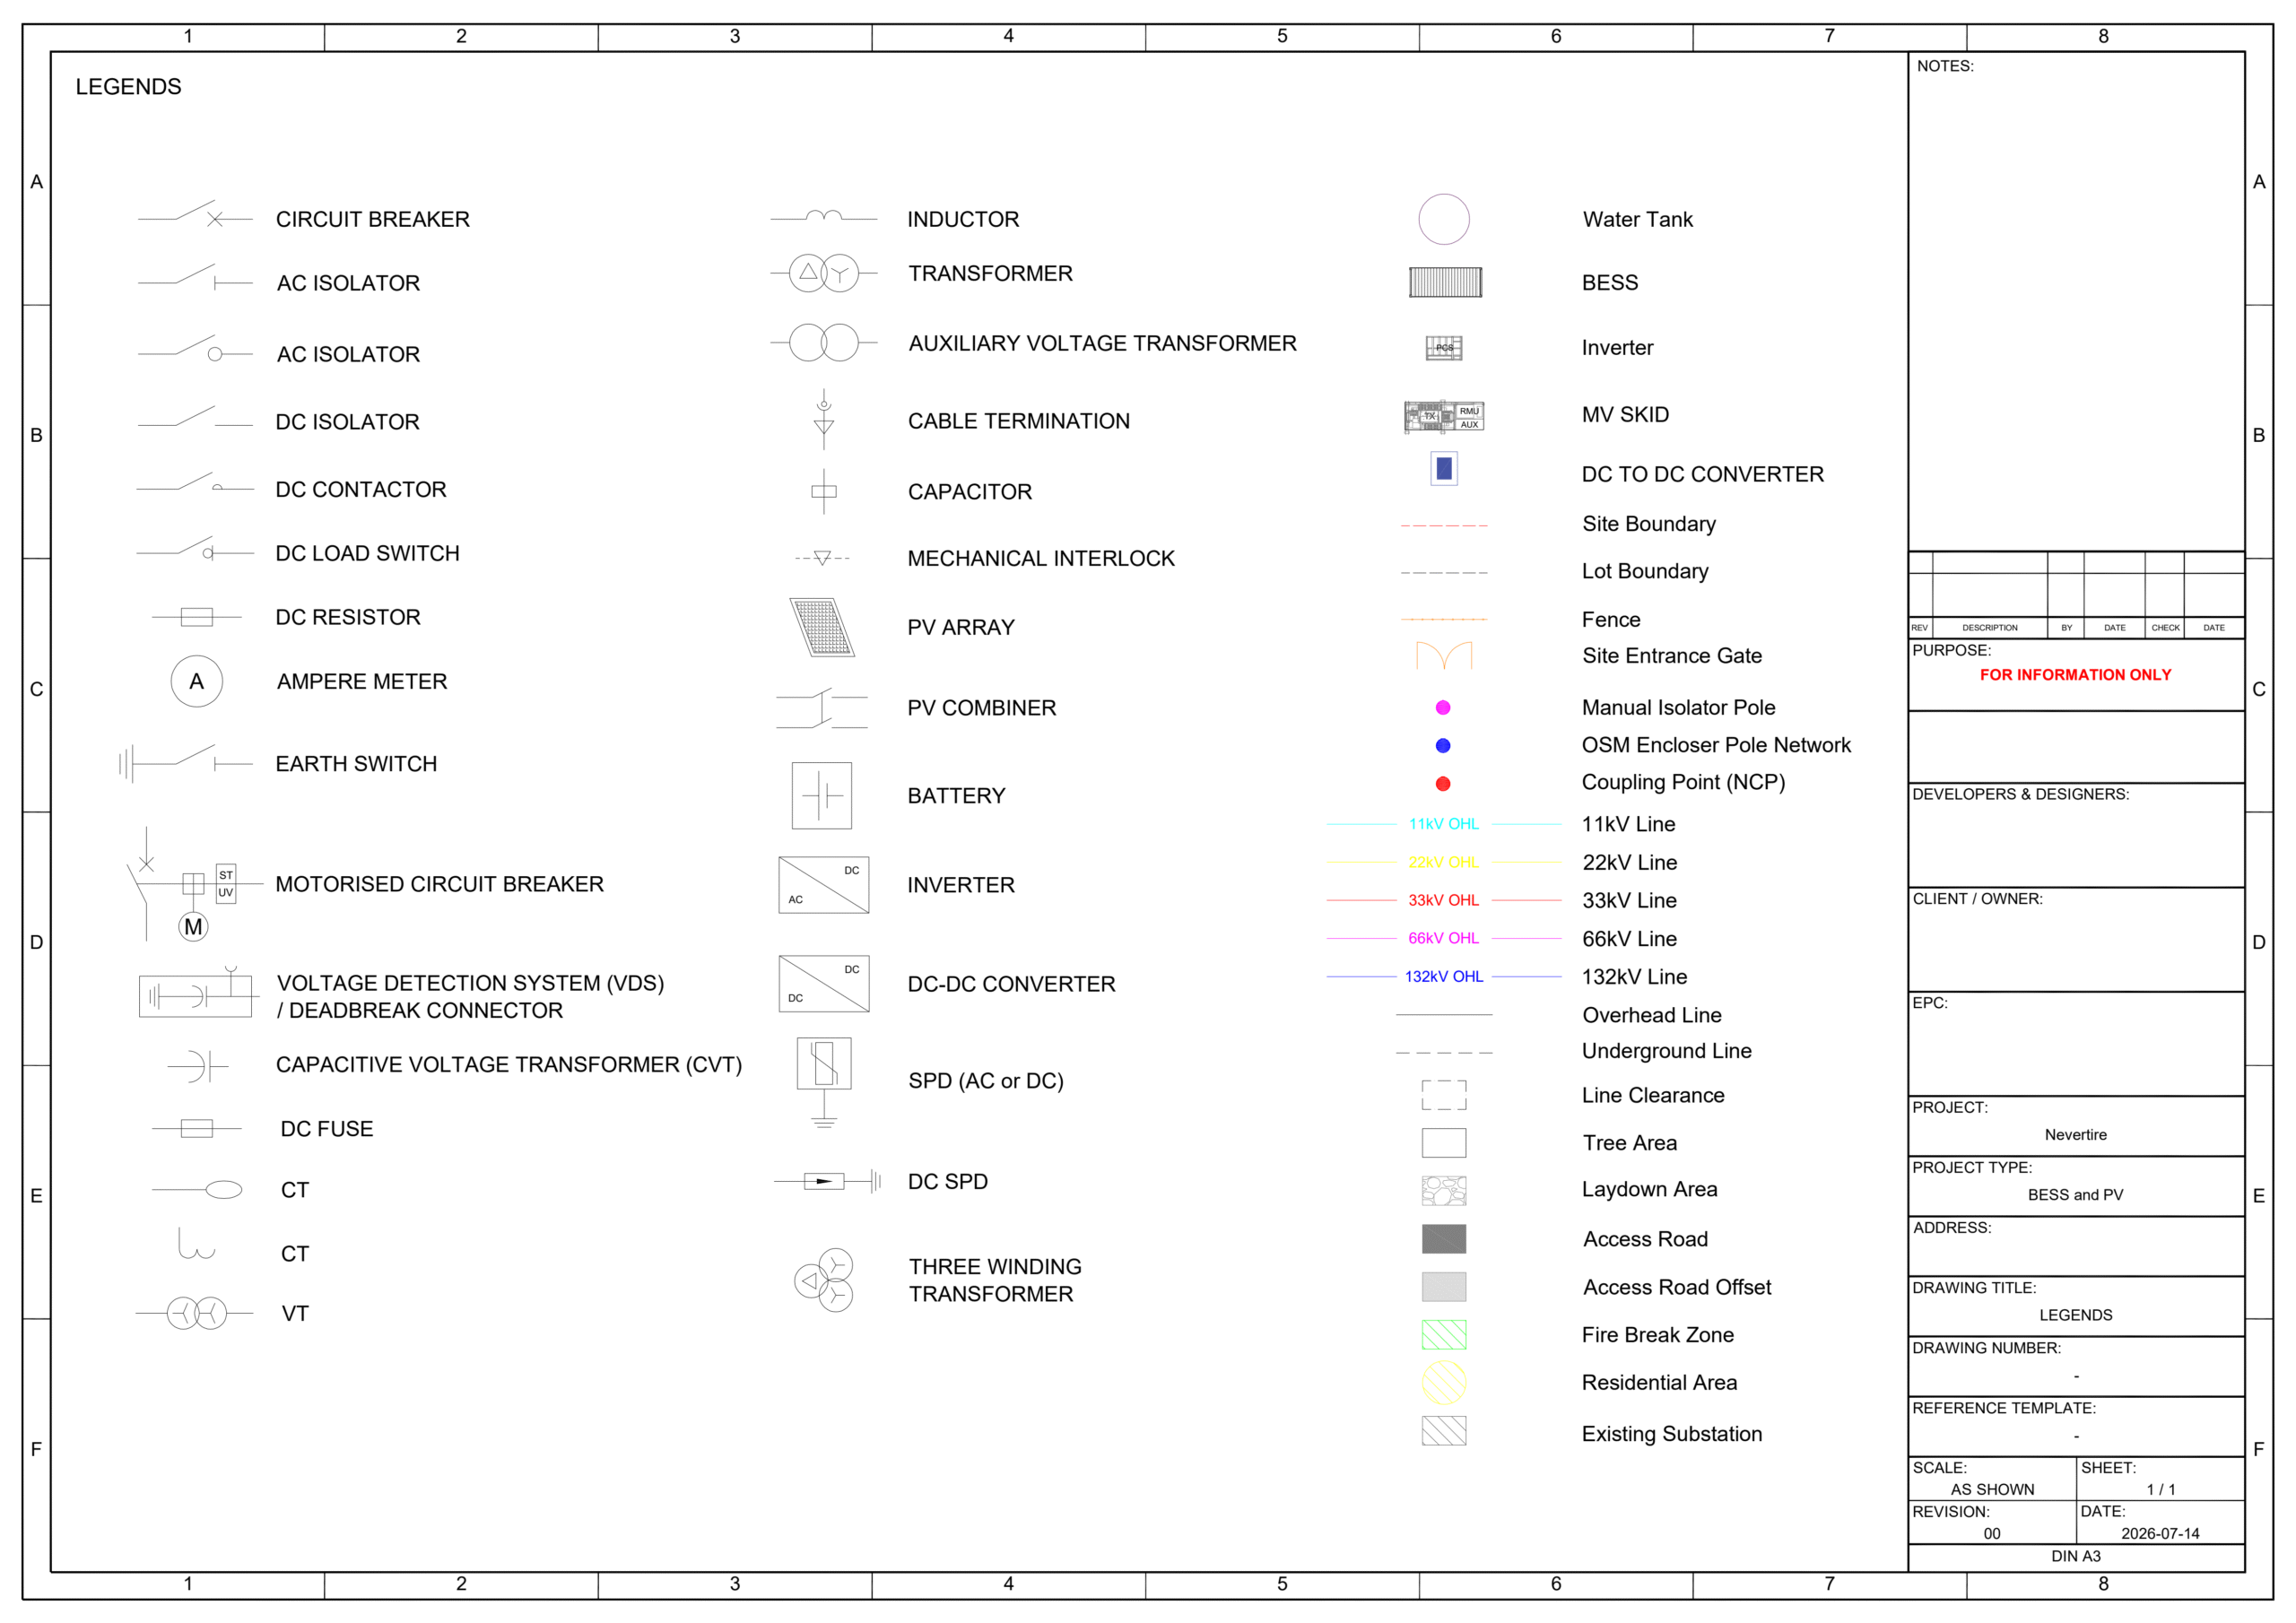Click the circuit breaker symbol
Screen dimensions: 2296x1623
pyautogui.click(x=195, y=215)
